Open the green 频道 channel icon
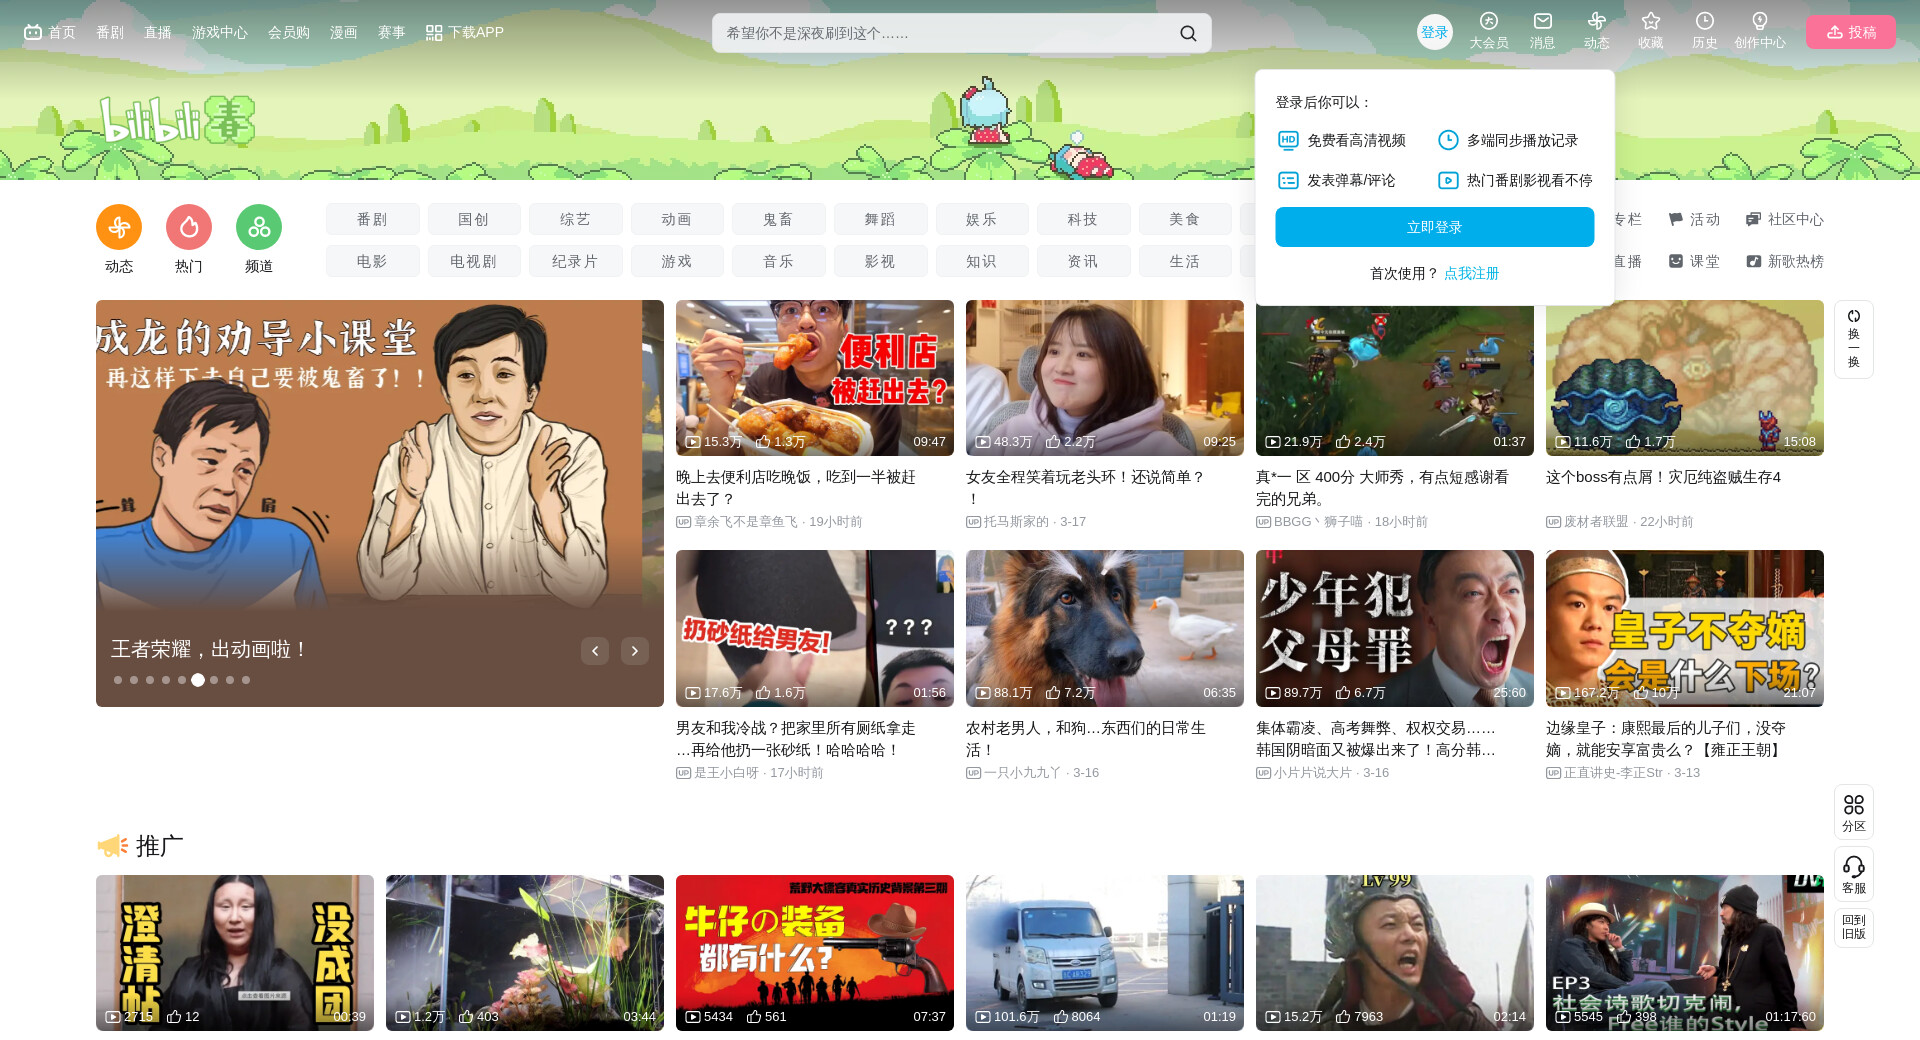1920x1040 pixels. coord(259,228)
